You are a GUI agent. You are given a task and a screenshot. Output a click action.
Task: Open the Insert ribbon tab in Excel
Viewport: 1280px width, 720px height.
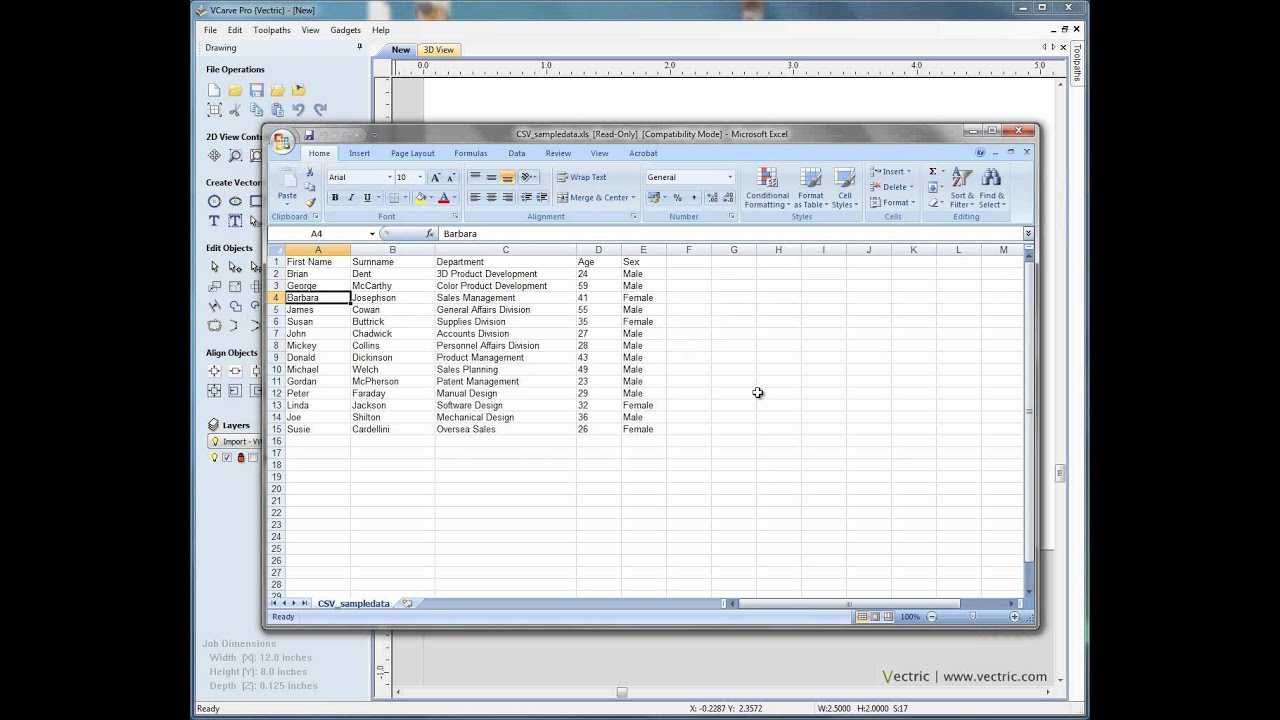(x=359, y=153)
